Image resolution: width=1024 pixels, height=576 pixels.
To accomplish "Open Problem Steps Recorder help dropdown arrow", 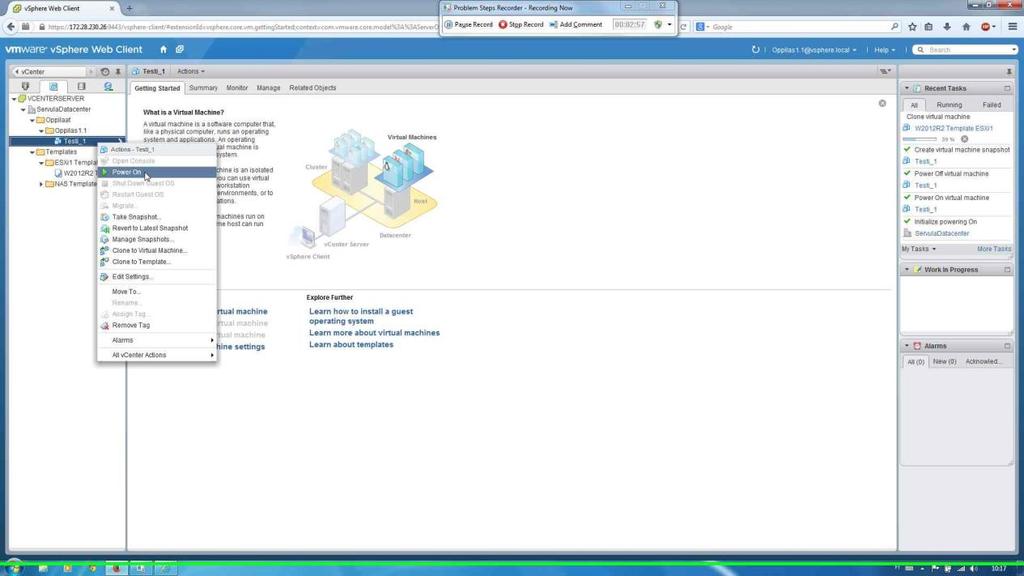I will (x=669, y=25).
